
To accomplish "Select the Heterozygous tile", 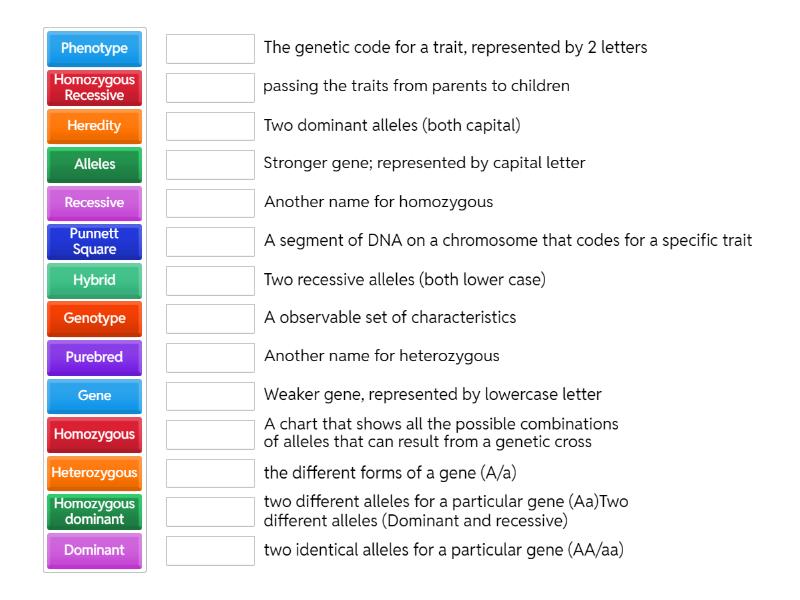I will 94,472.
